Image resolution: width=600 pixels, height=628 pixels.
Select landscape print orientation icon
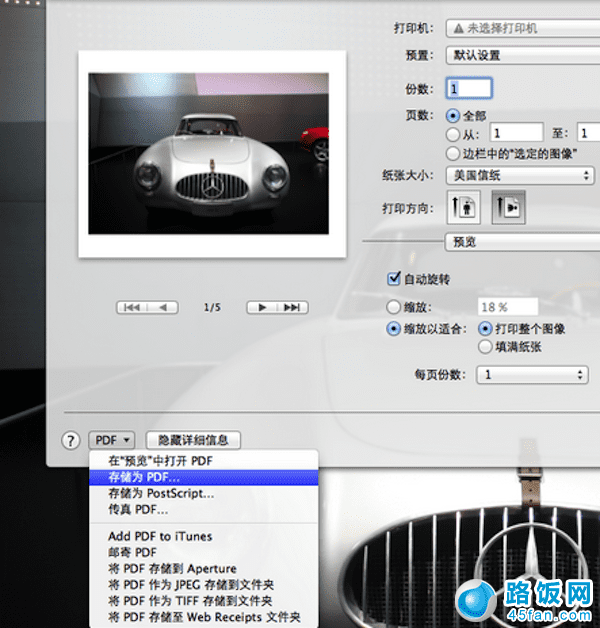pos(508,207)
